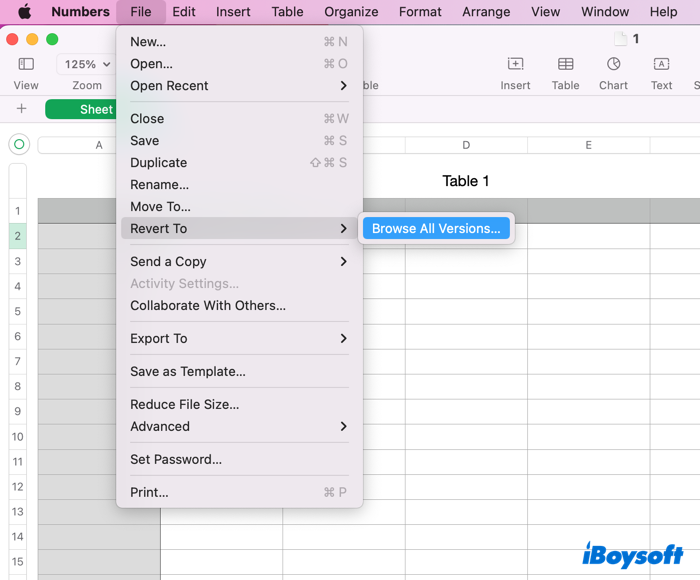Viewport: 700px width, 580px height.
Task: Open the Chart toolbar icon
Action: point(613,64)
